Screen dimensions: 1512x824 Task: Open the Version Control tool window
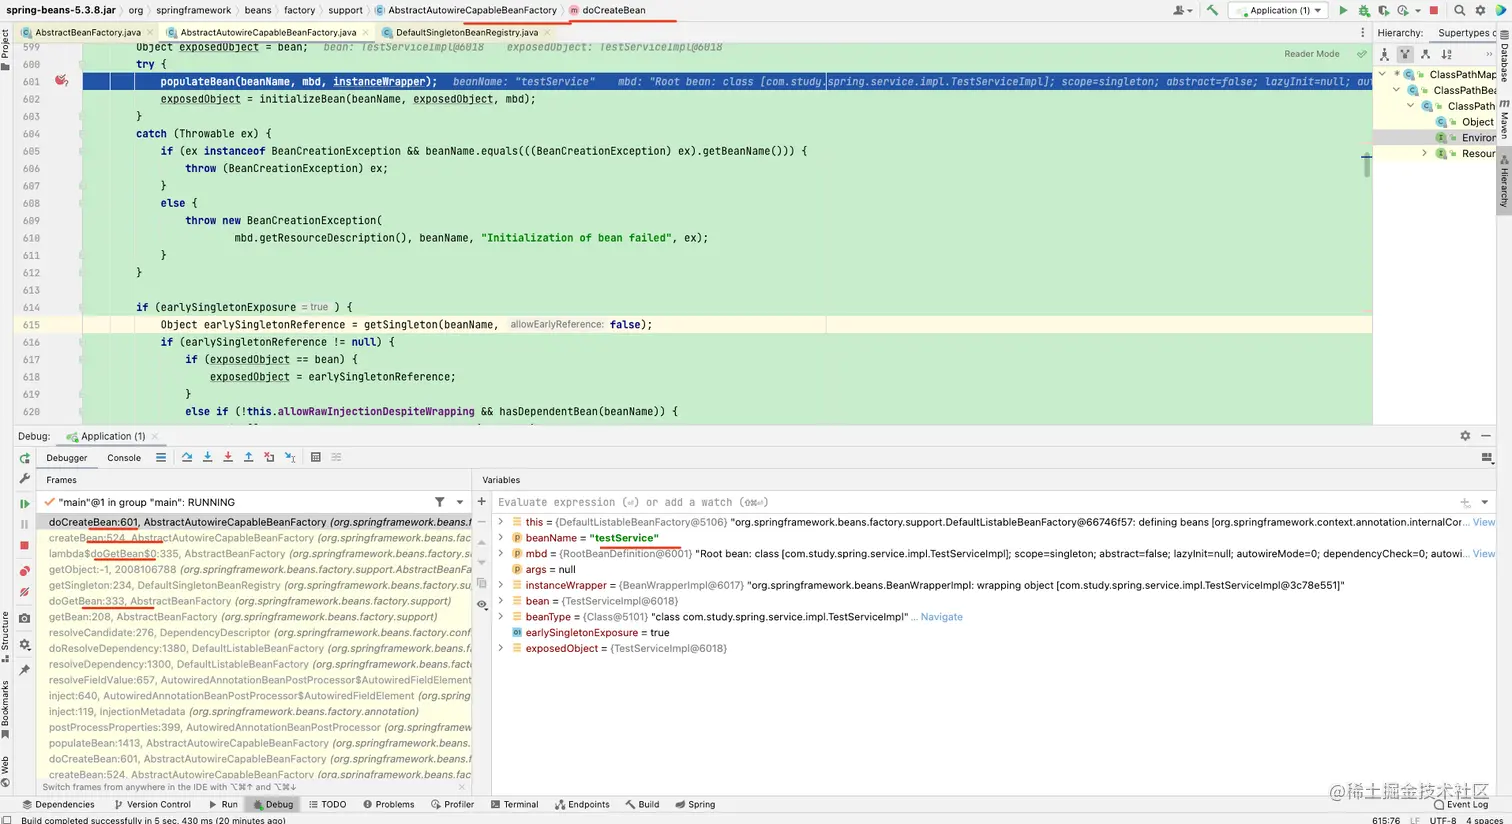[152, 804]
